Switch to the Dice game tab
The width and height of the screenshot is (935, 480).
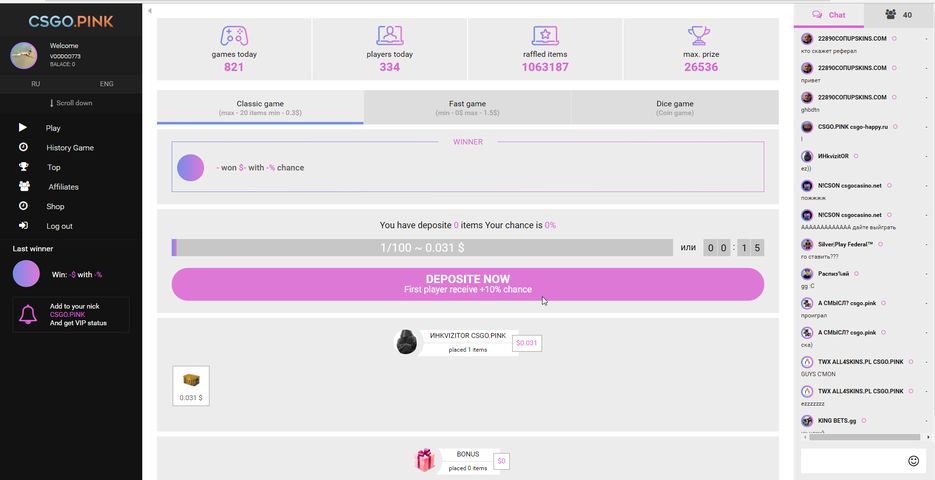coord(674,107)
